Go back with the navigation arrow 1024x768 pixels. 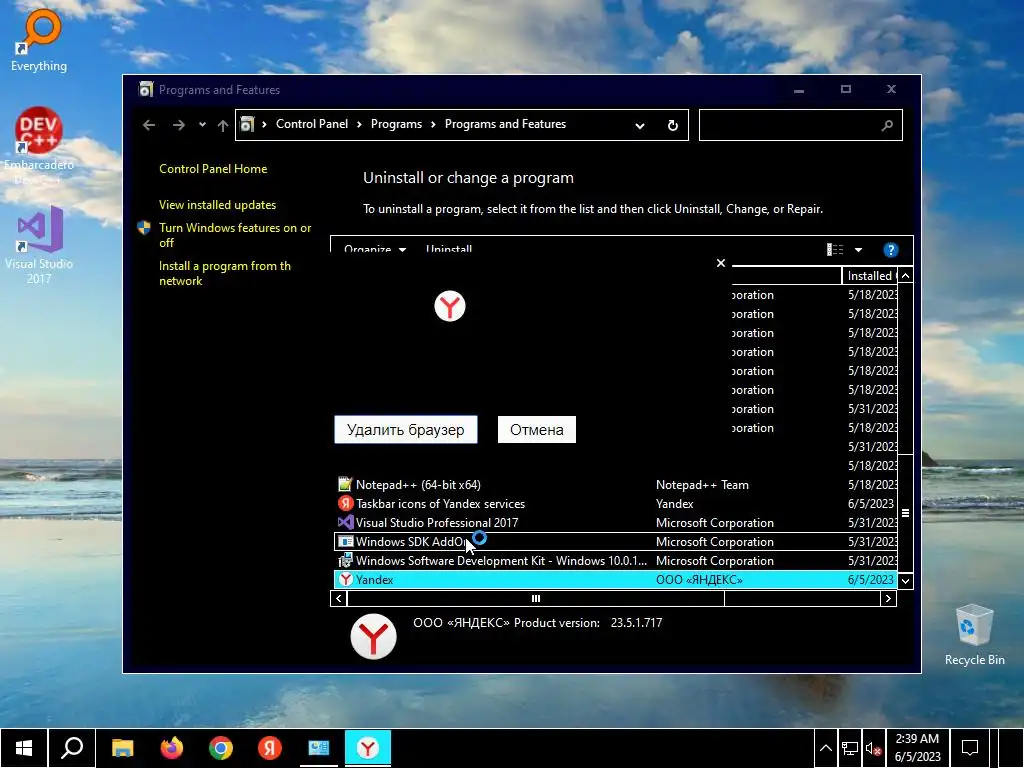149,125
